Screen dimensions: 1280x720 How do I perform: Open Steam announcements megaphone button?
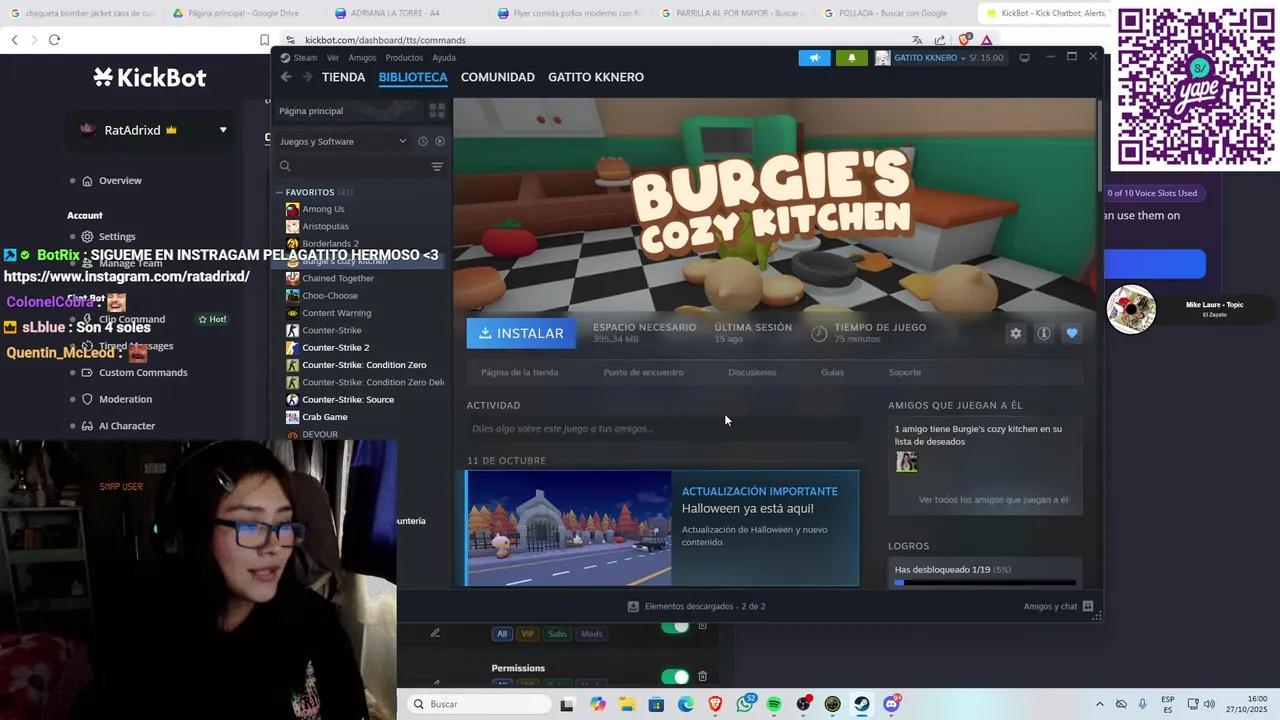point(814,58)
